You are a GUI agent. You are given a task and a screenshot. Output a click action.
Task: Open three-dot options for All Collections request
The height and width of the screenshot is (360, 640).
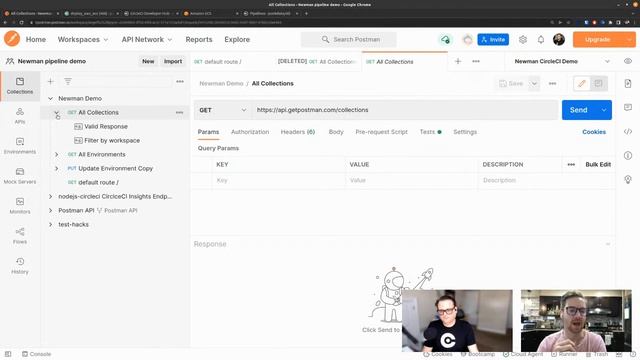coord(179,112)
